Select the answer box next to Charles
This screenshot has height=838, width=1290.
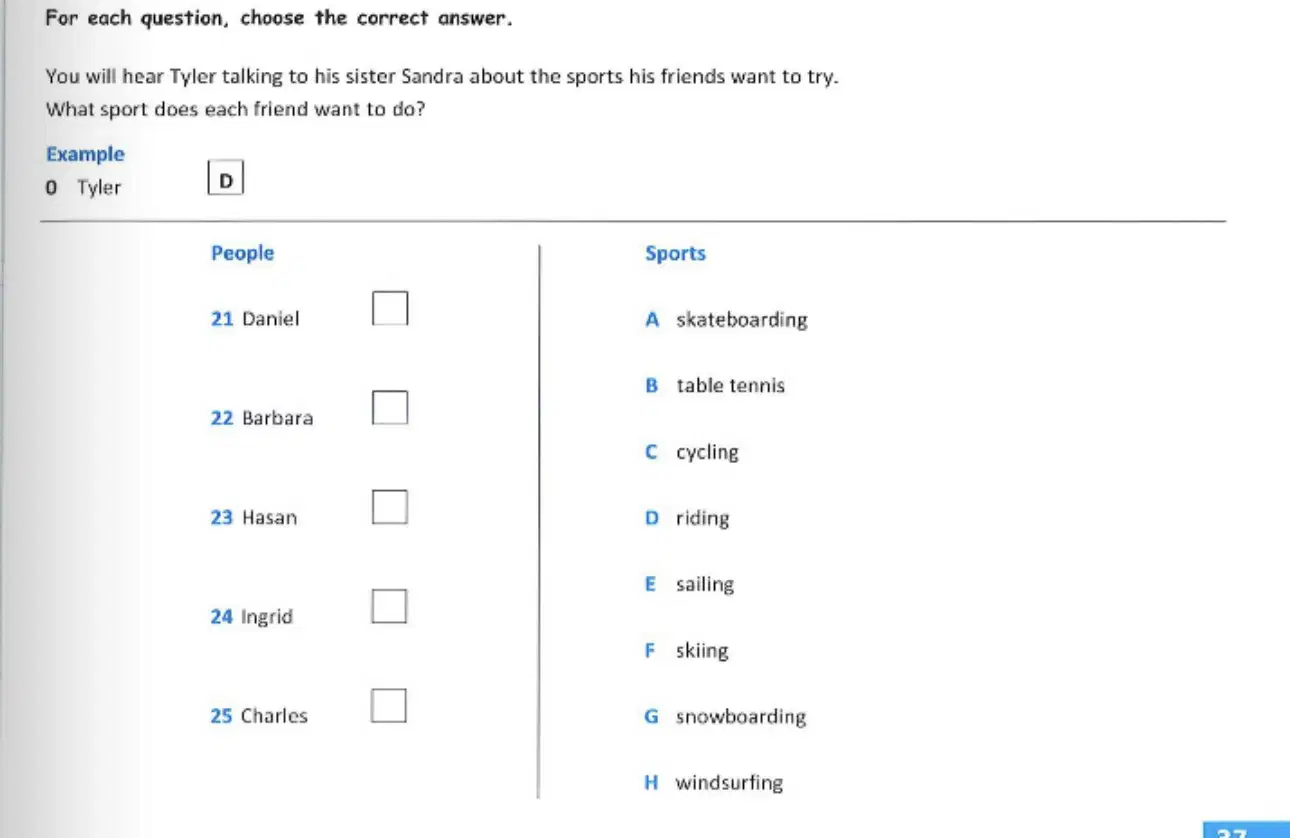tap(390, 705)
